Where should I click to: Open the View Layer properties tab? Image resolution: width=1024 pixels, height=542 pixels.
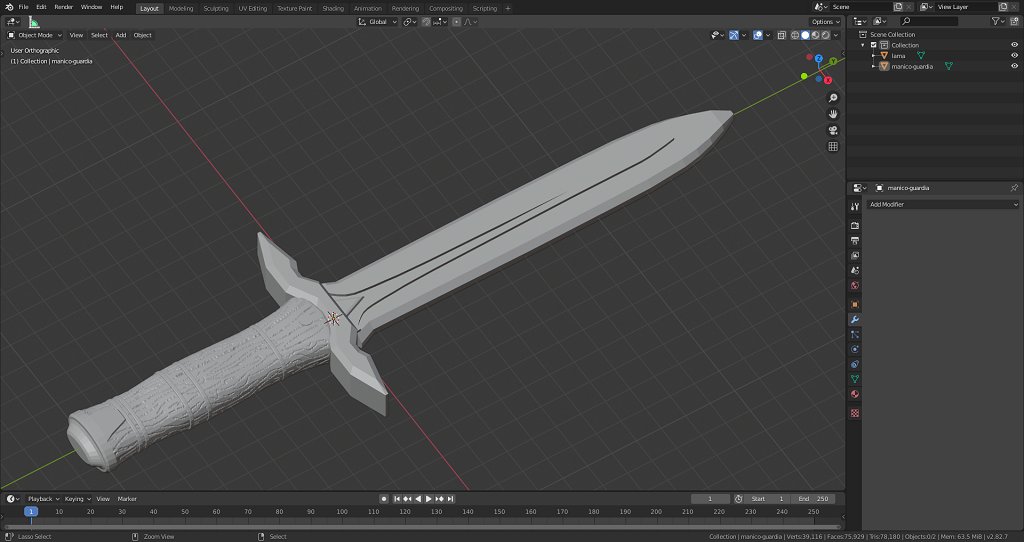coord(855,255)
